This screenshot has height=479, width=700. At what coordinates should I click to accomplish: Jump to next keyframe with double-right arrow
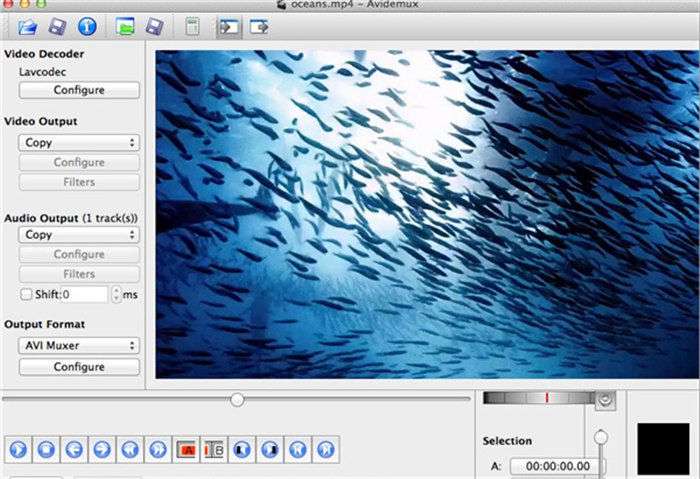click(x=158, y=449)
